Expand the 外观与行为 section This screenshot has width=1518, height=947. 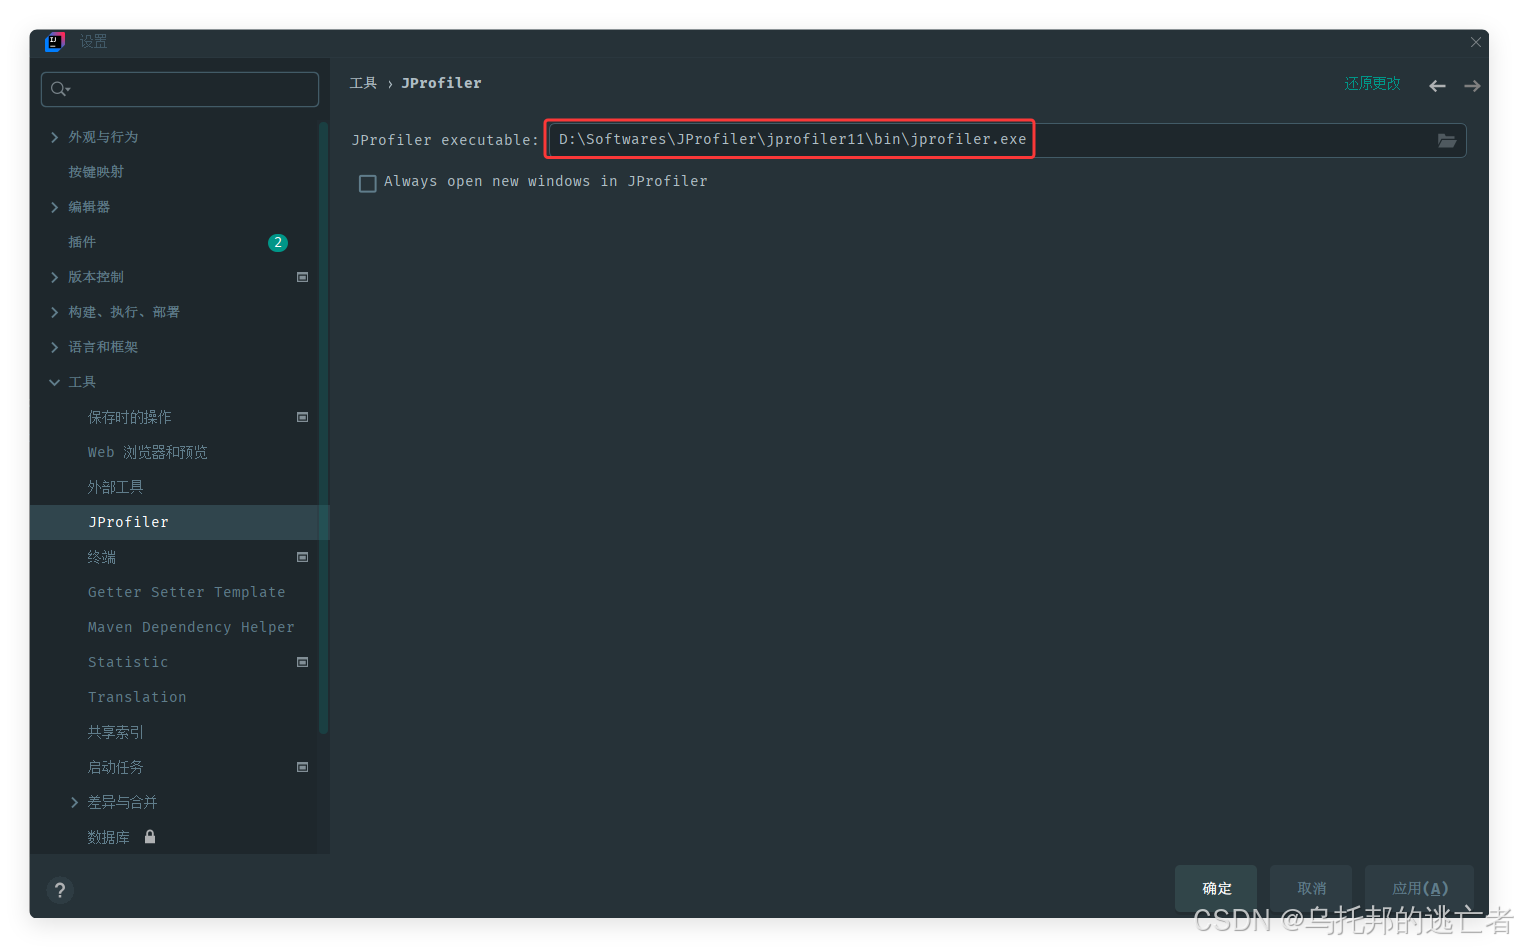(x=54, y=137)
